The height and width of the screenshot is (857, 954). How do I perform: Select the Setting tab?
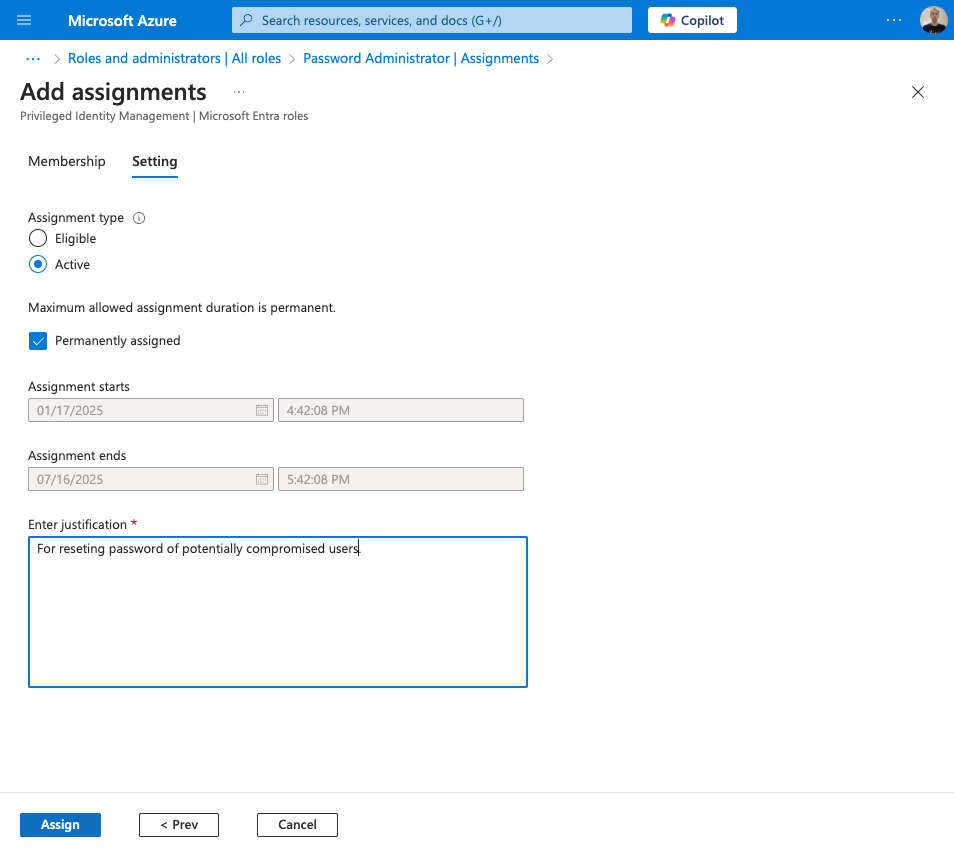click(154, 161)
